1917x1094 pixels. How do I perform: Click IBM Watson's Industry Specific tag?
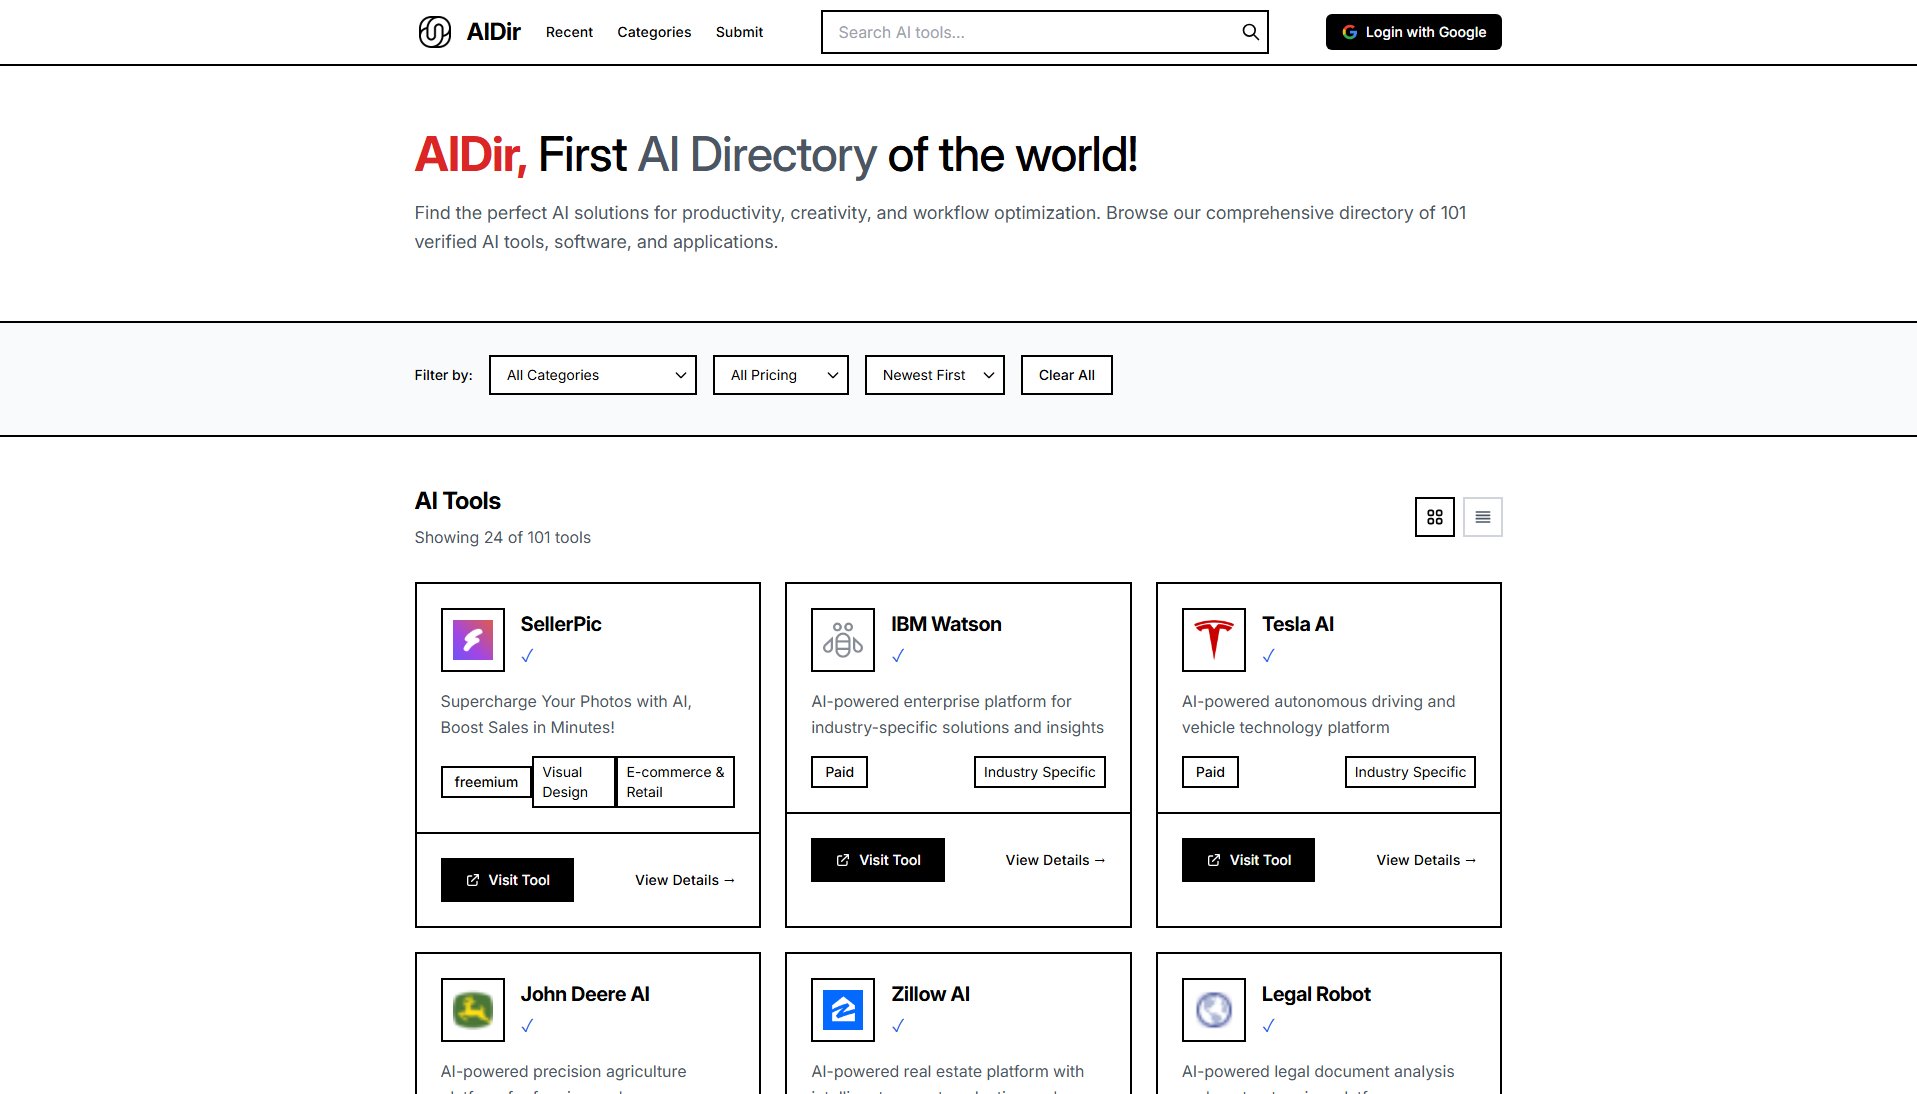click(x=1039, y=772)
